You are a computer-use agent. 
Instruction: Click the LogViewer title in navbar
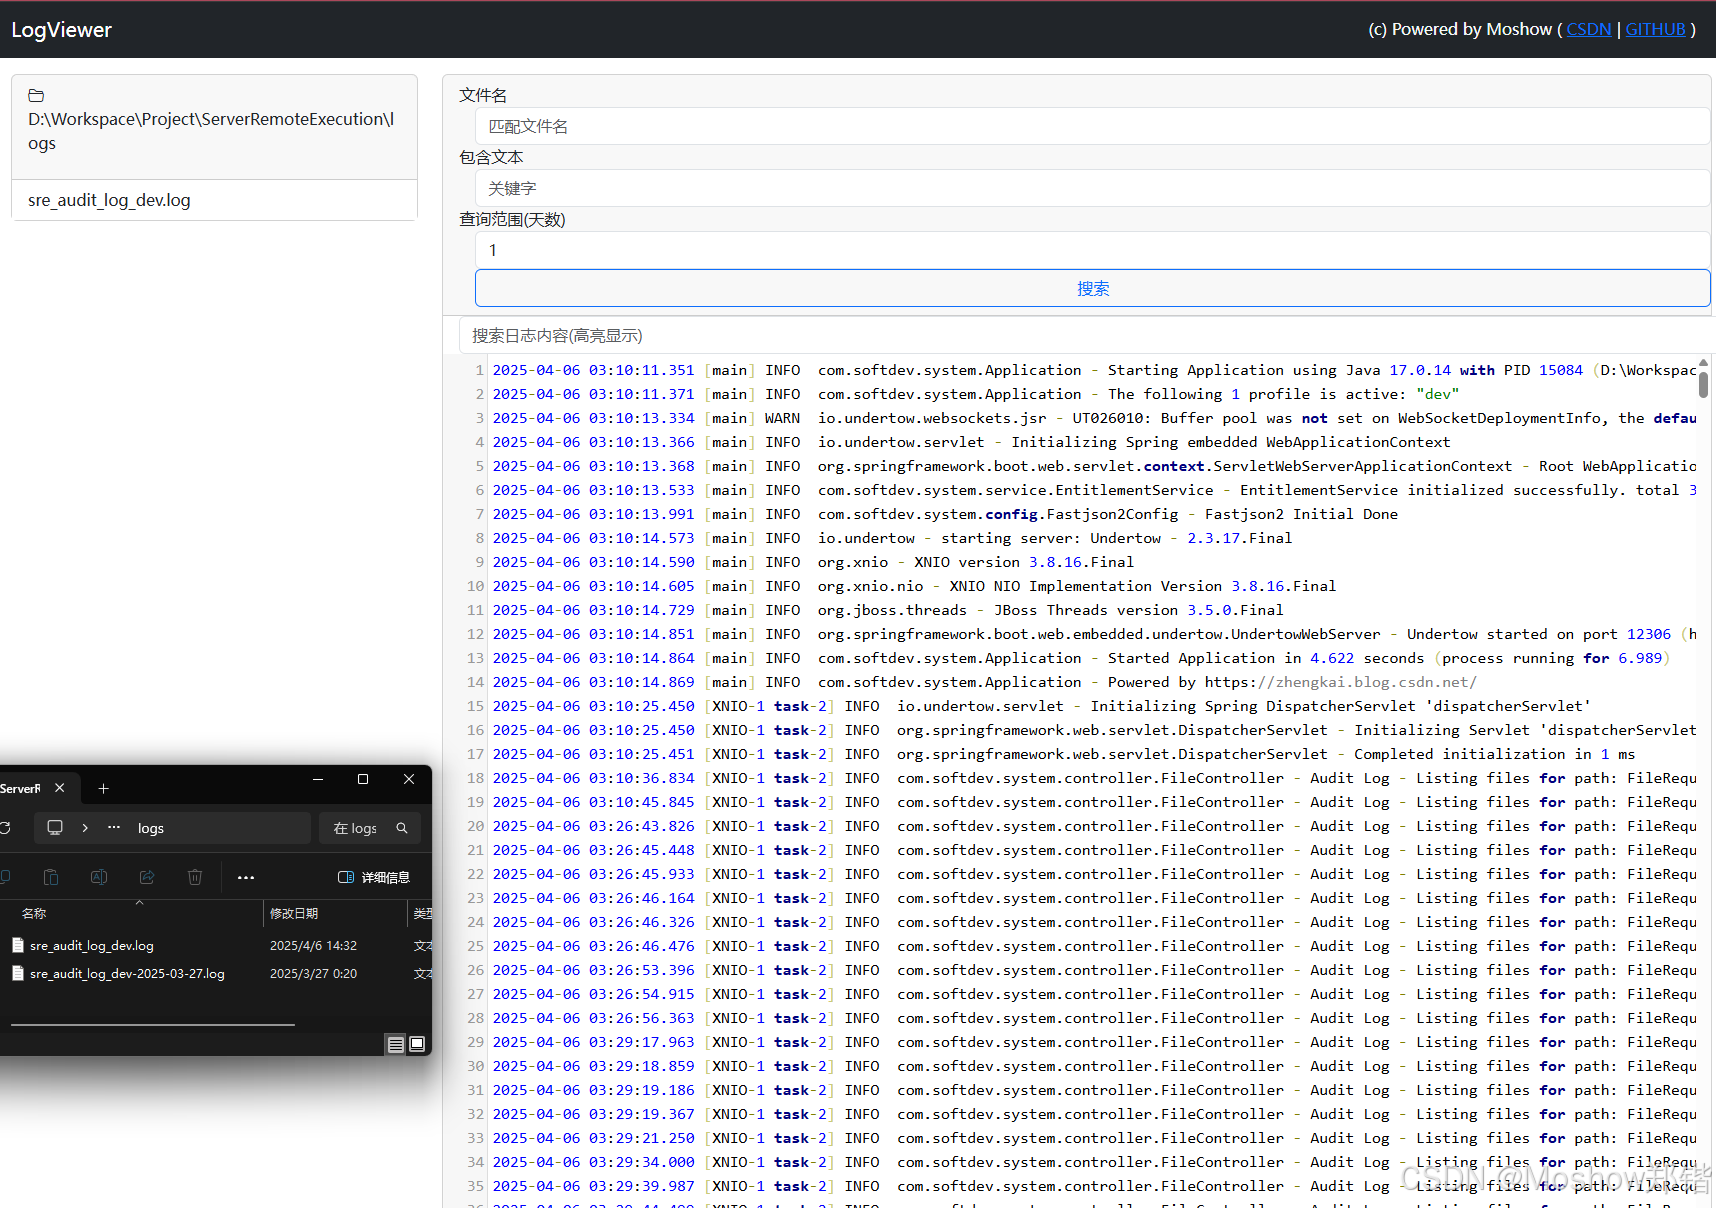click(x=62, y=30)
